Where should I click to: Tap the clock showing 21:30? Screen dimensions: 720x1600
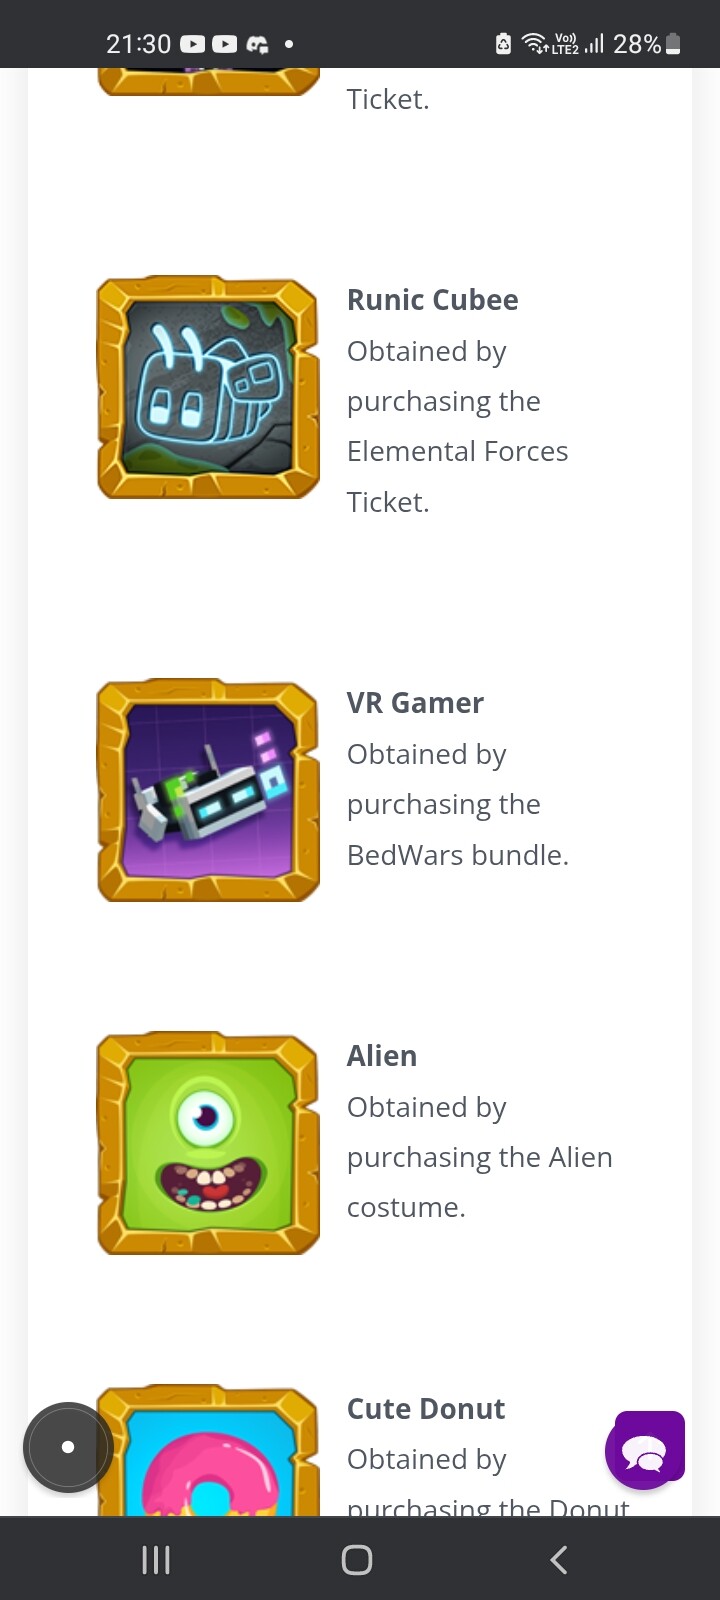click(x=138, y=44)
